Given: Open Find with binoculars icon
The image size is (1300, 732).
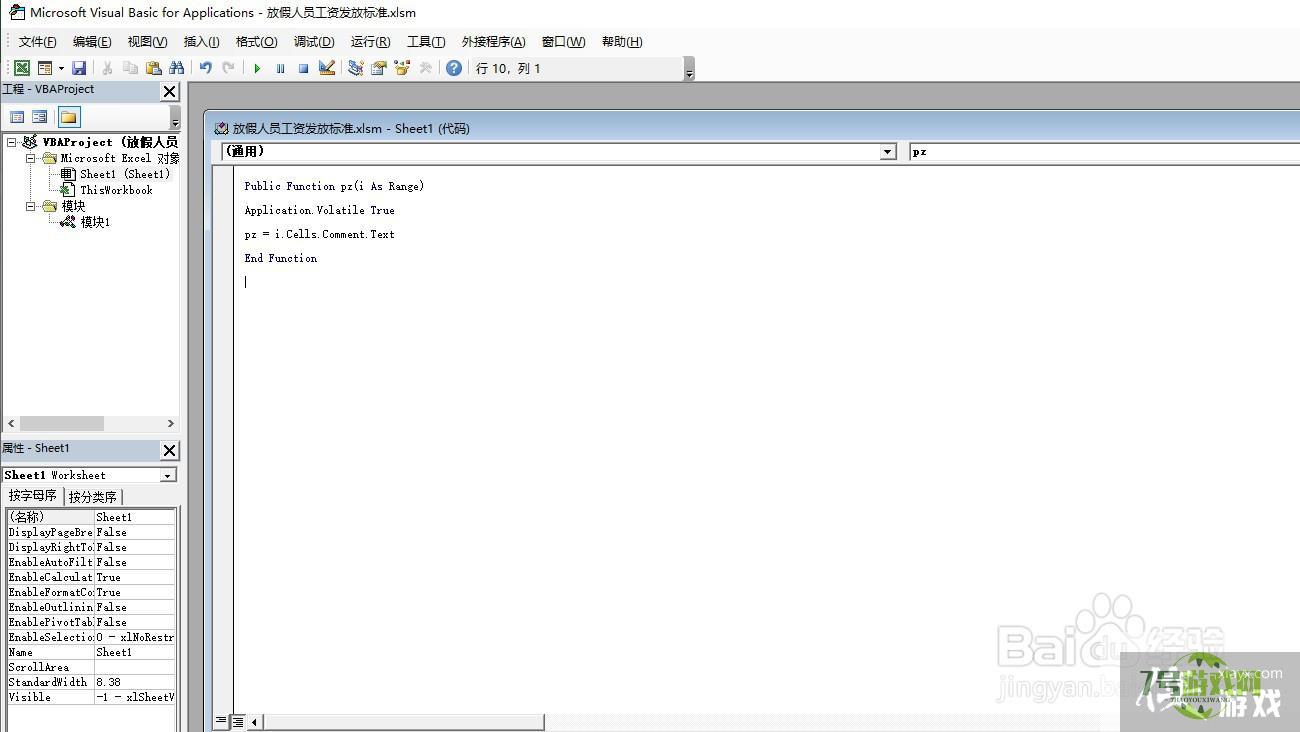Looking at the screenshot, I should point(176,68).
